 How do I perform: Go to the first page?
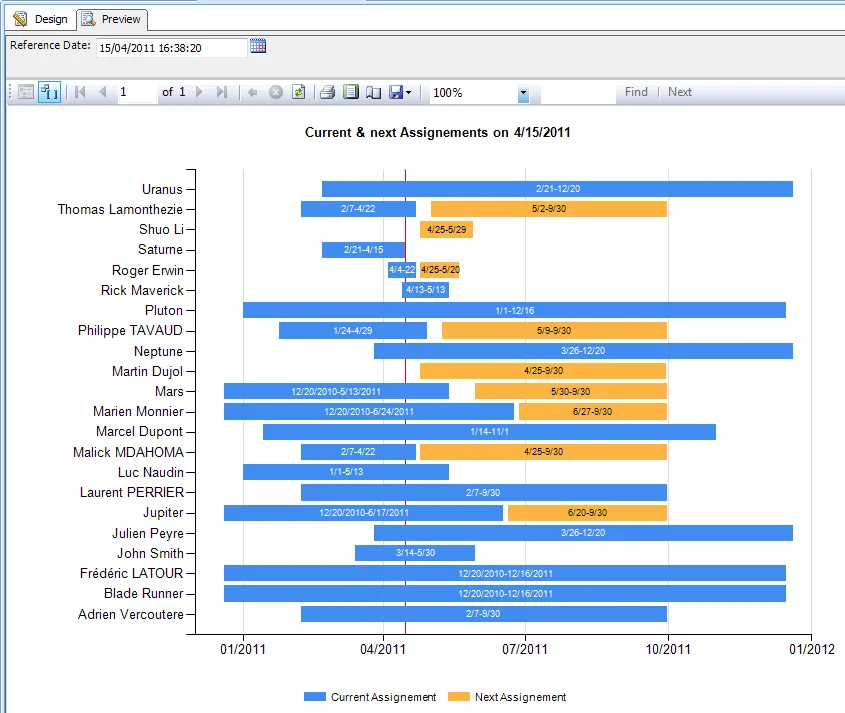click(80, 92)
